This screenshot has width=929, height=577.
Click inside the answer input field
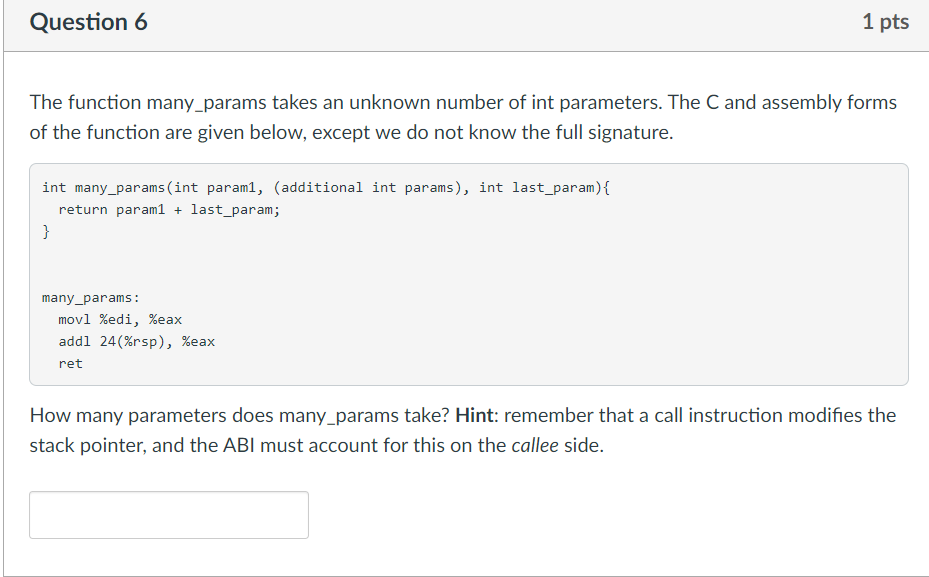point(167,514)
